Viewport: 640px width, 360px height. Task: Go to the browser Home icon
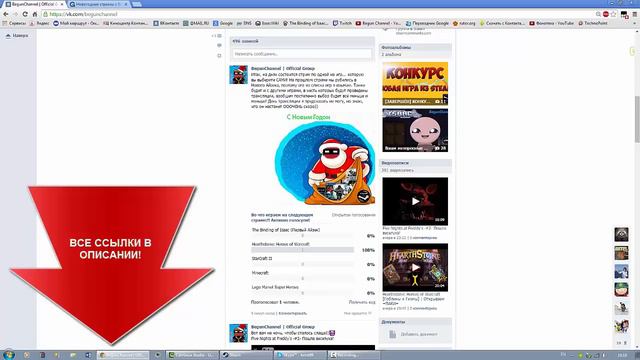pos(35,14)
